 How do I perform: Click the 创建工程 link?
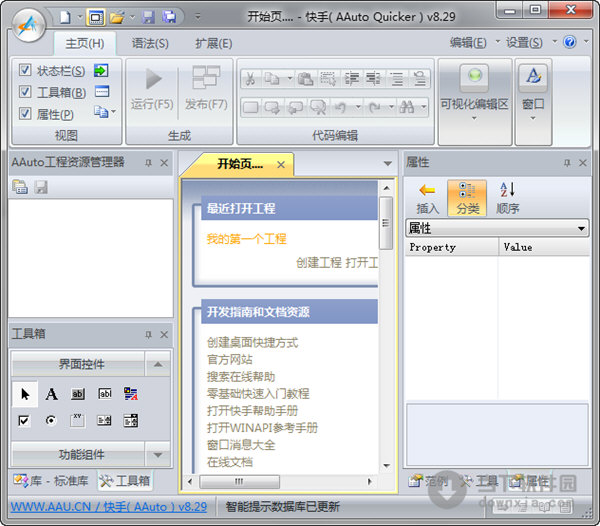(319, 262)
